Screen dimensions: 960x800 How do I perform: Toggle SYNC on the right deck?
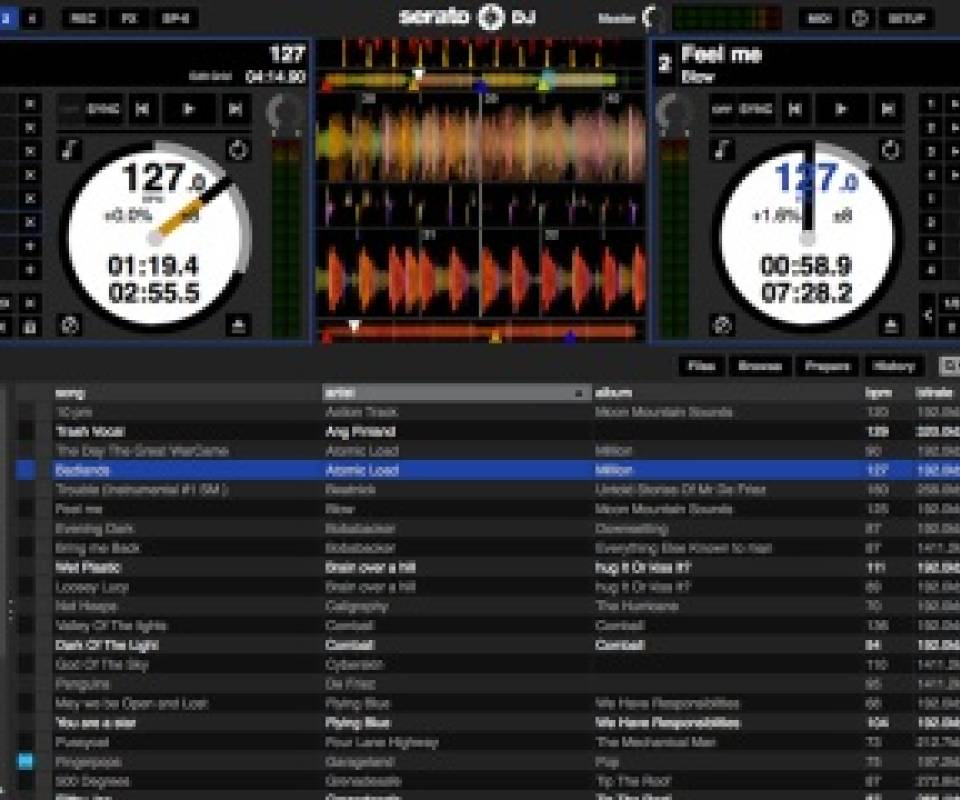pos(756,109)
